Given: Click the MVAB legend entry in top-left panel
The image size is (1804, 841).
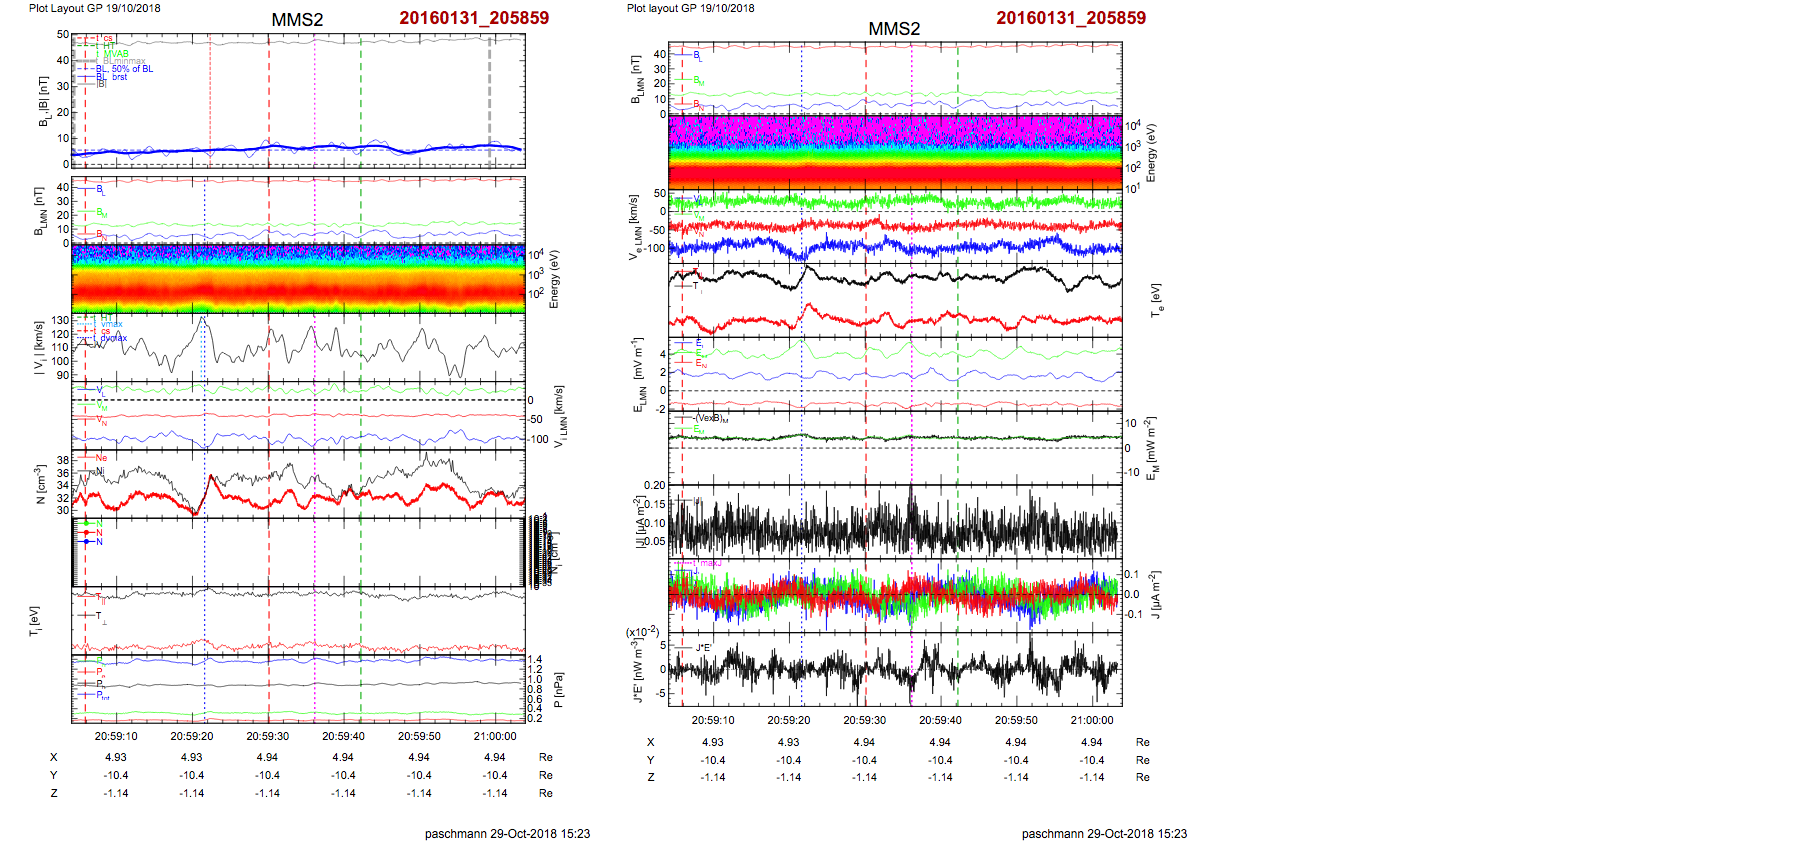Looking at the screenshot, I should (115, 54).
